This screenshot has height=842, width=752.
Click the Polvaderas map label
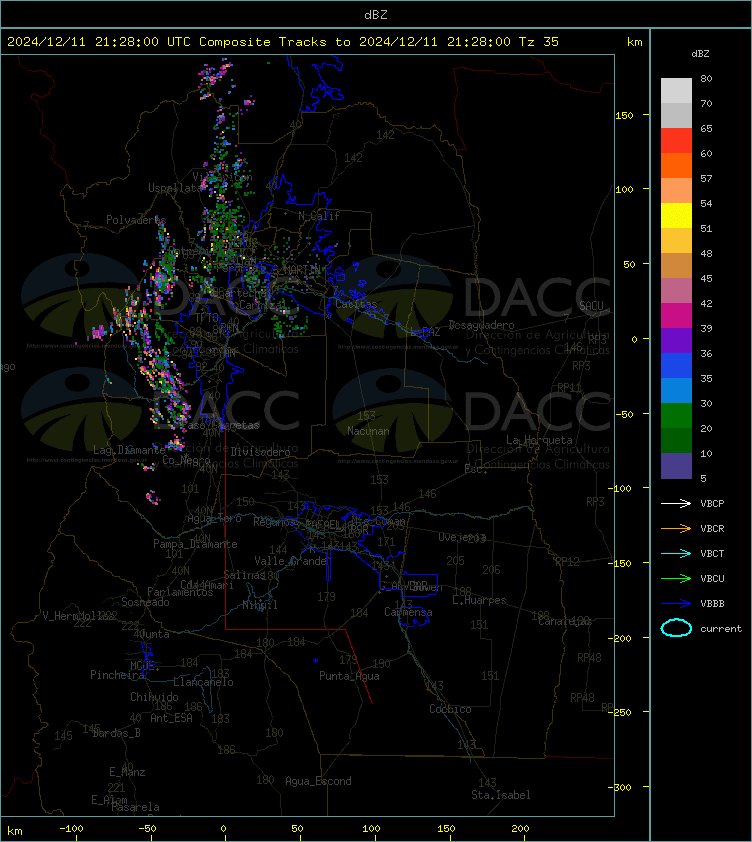136,220
